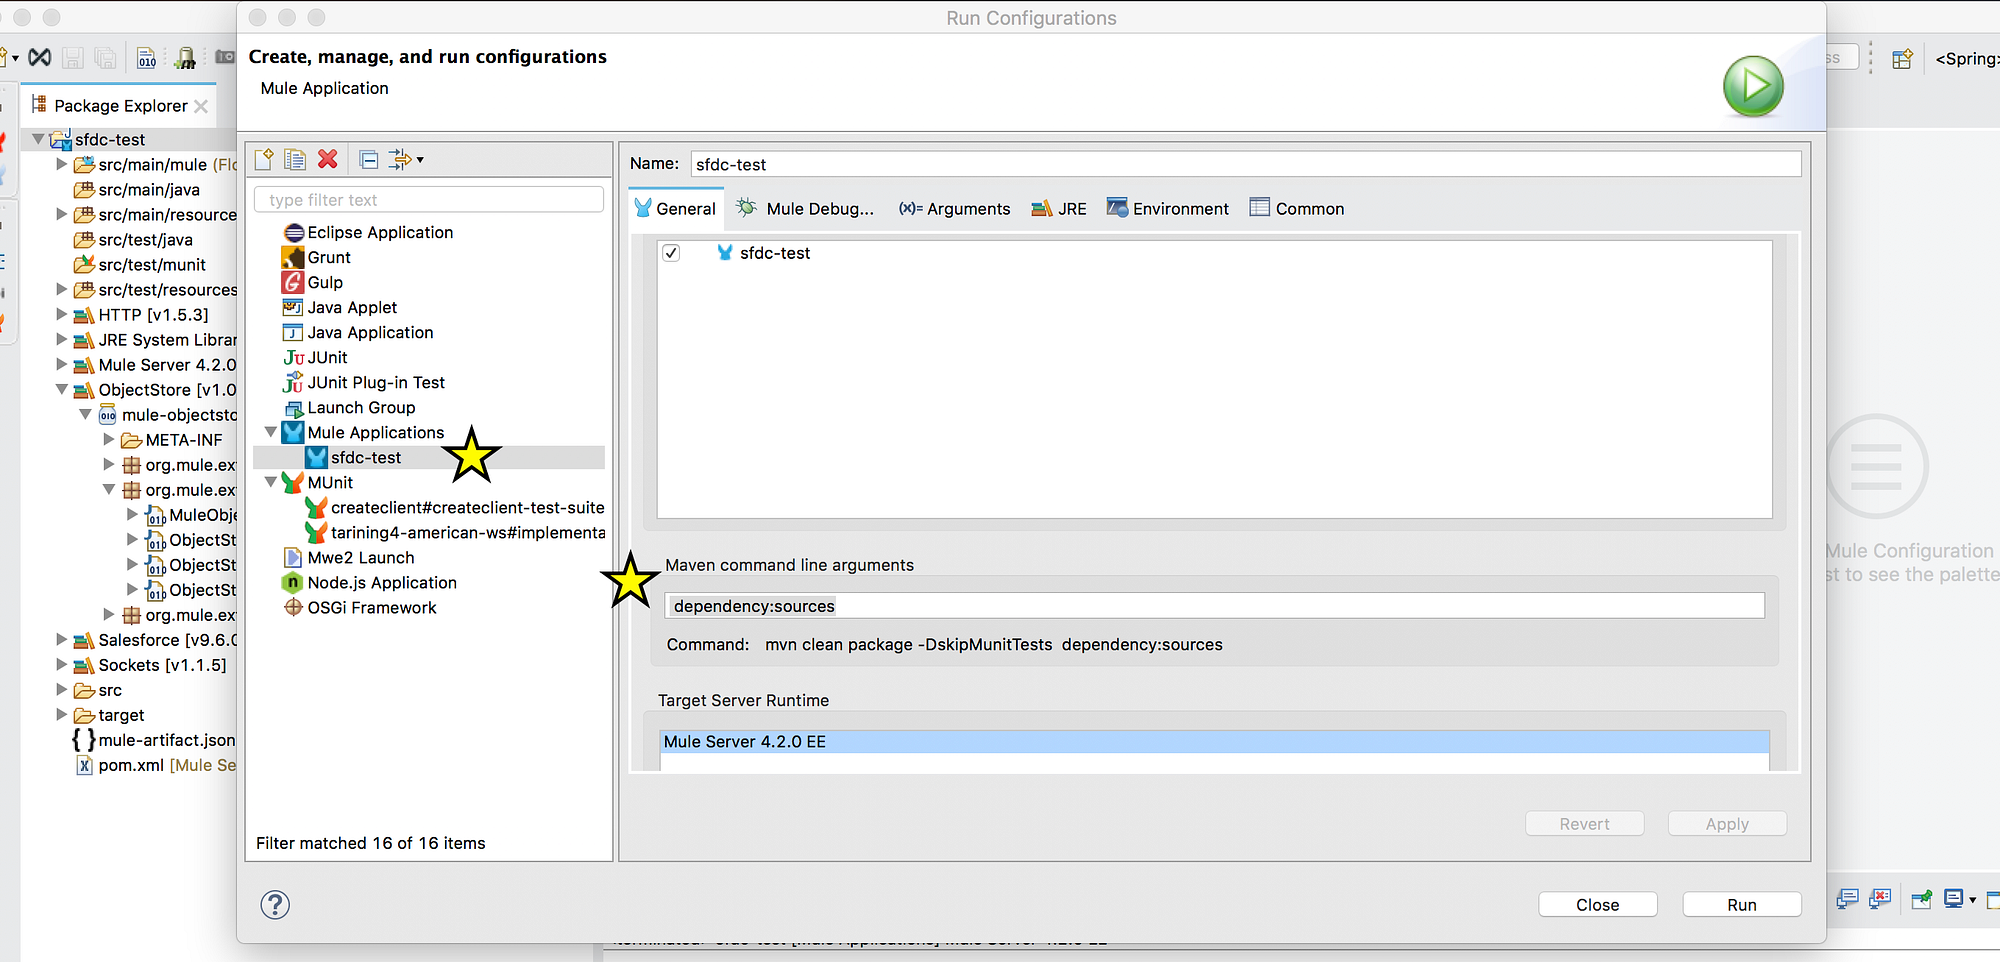2000x962 pixels.
Task: Expand Salesforce in Package Explorer
Action: 62,640
